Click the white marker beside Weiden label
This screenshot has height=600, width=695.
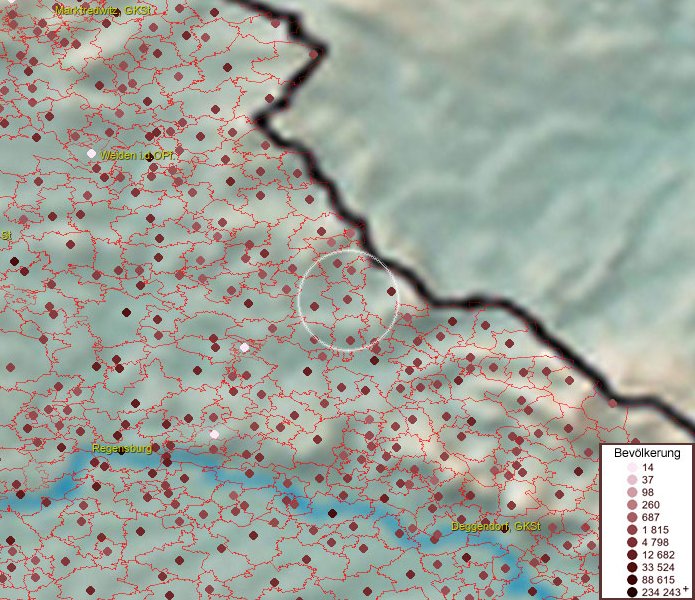tap(92, 154)
